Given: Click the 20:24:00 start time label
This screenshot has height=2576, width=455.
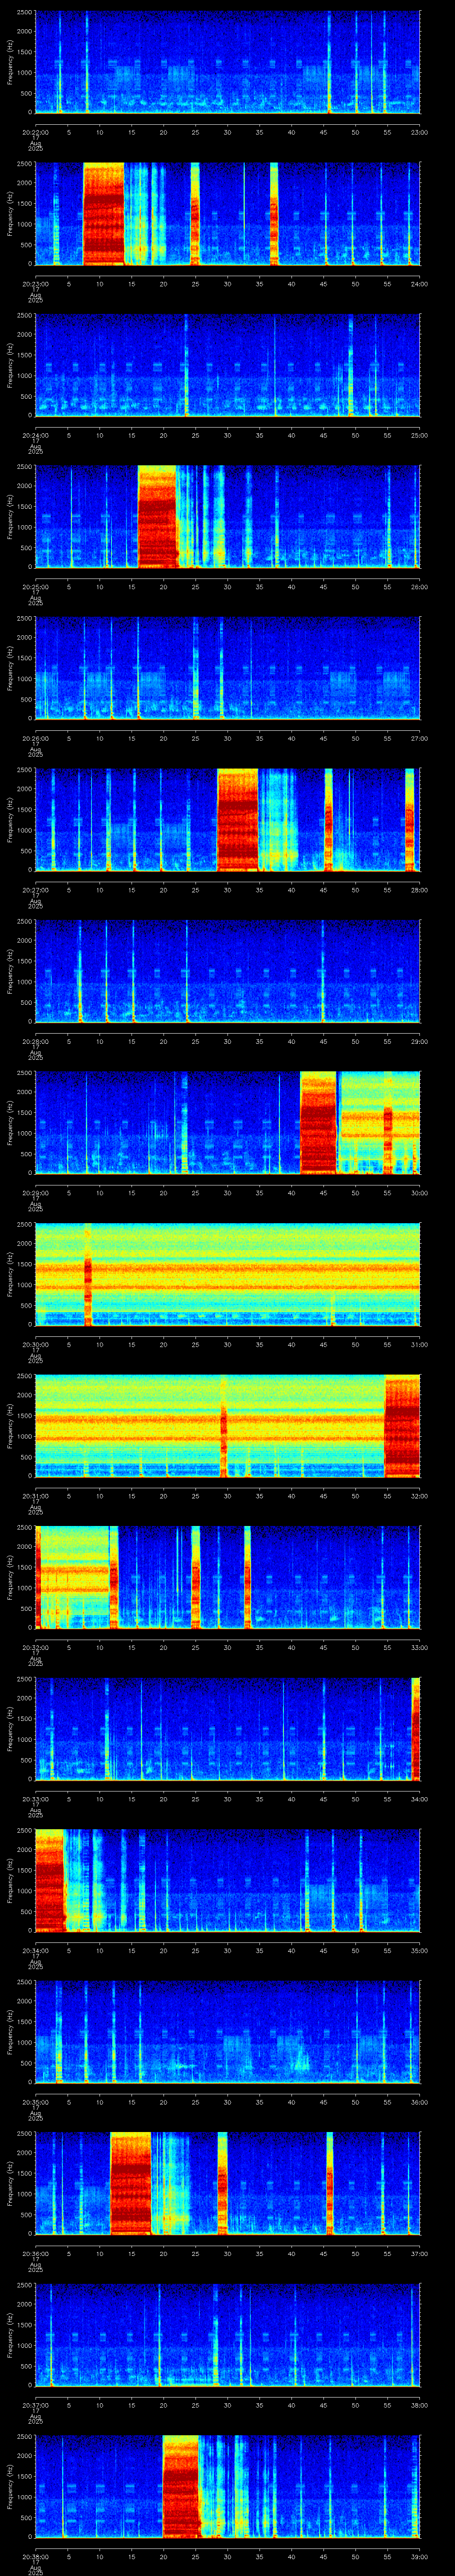Looking at the screenshot, I should tap(35, 435).
